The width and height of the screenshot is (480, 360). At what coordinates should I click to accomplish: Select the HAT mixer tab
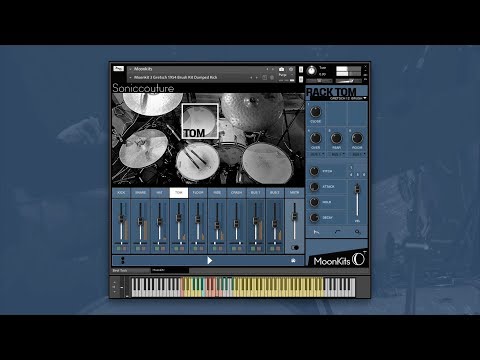160,193
